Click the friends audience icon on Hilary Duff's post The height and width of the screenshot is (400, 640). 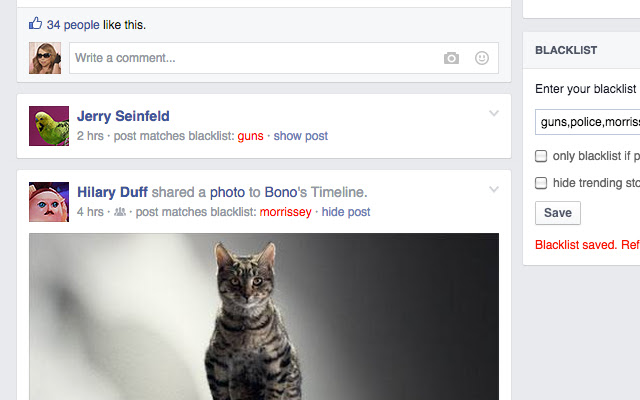120,212
